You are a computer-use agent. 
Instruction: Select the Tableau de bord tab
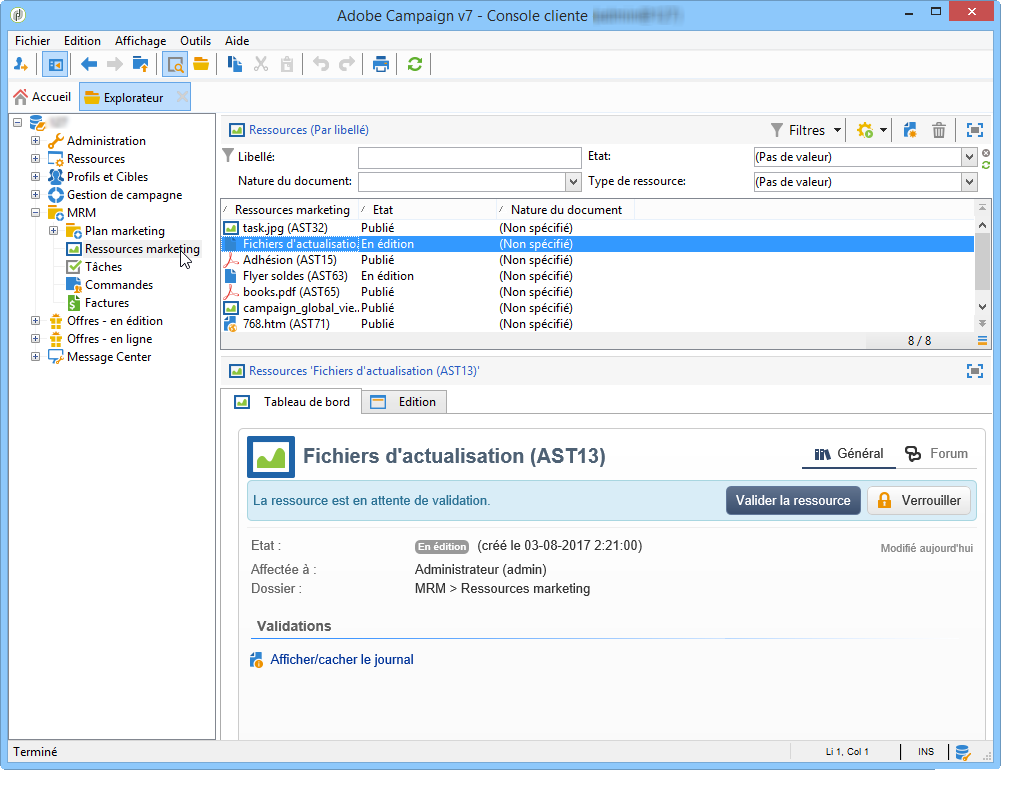coord(292,402)
